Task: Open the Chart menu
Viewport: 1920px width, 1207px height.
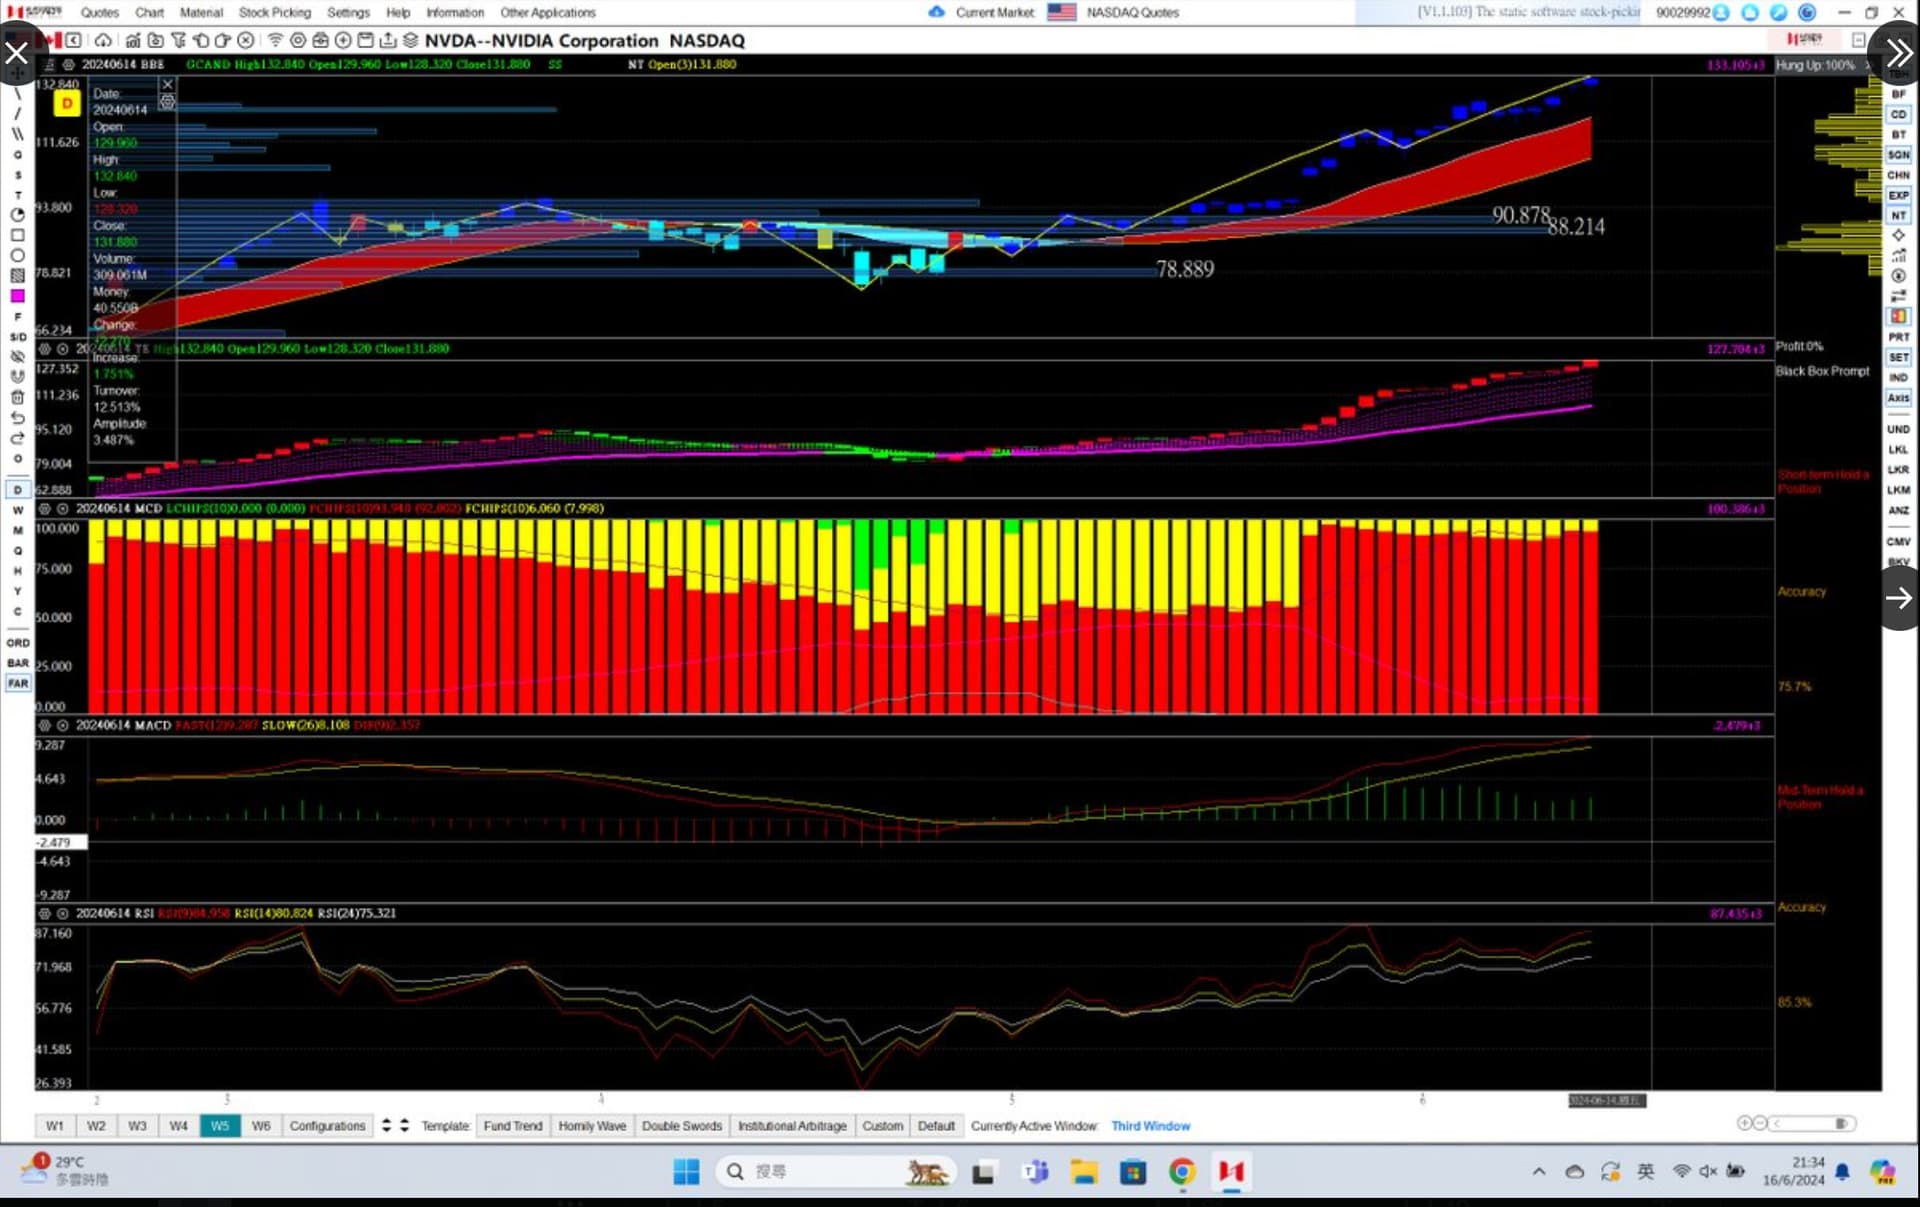Action: click(149, 12)
